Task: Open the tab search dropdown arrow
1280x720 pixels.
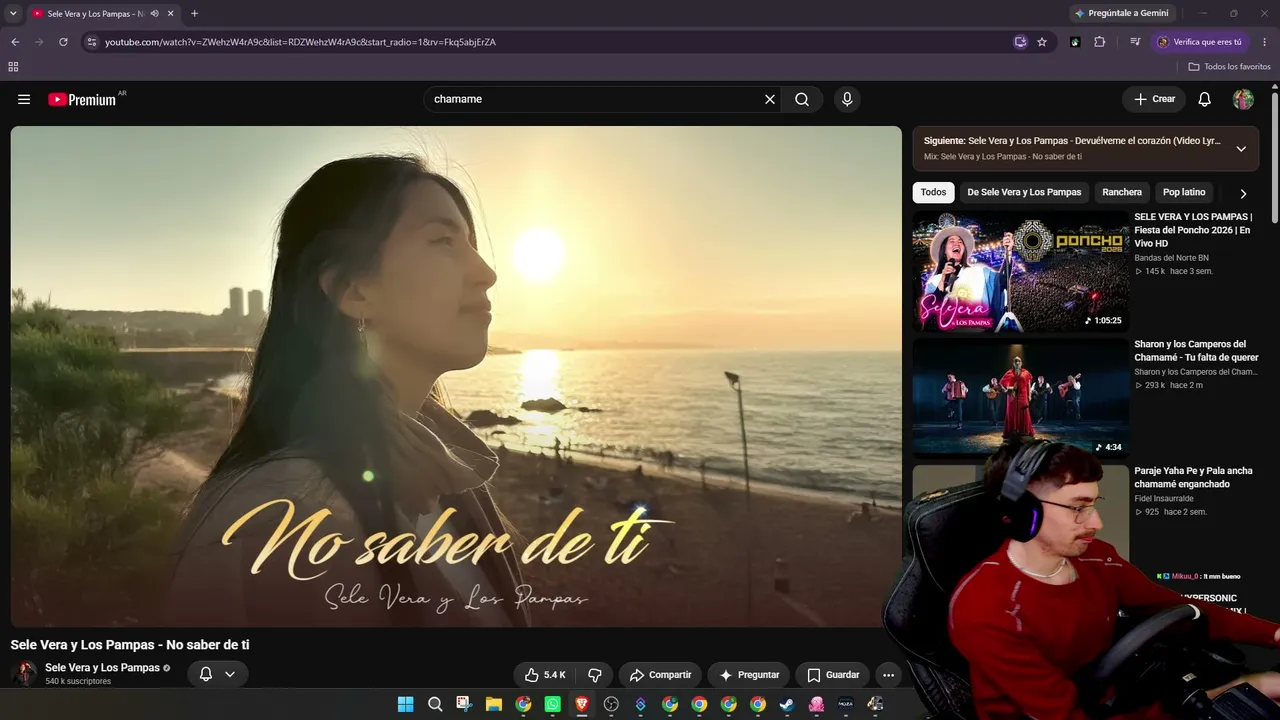Action: pos(13,14)
